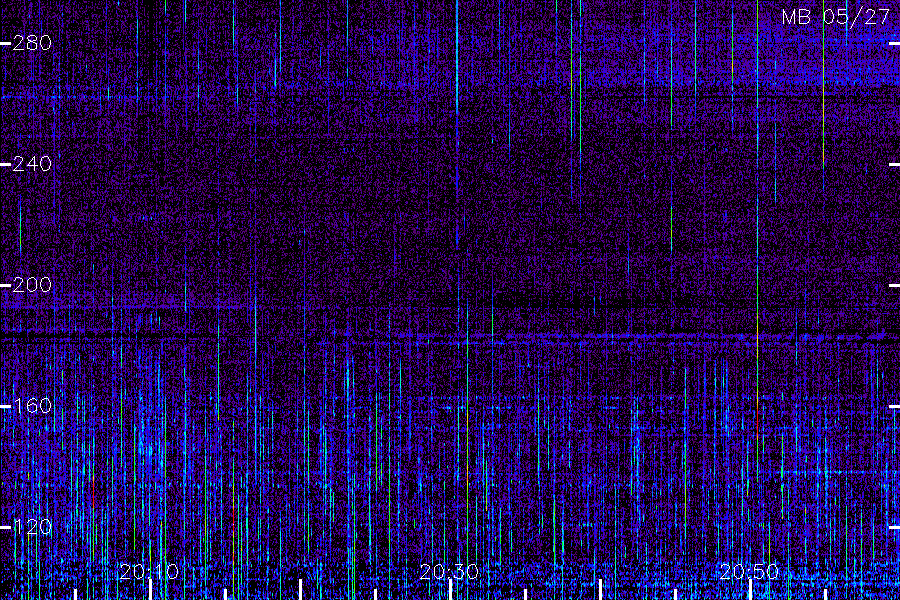Screen dimensions: 900x600
Task: Click the 20:30 time label
Action: pyautogui.click(x=449, y=572)
